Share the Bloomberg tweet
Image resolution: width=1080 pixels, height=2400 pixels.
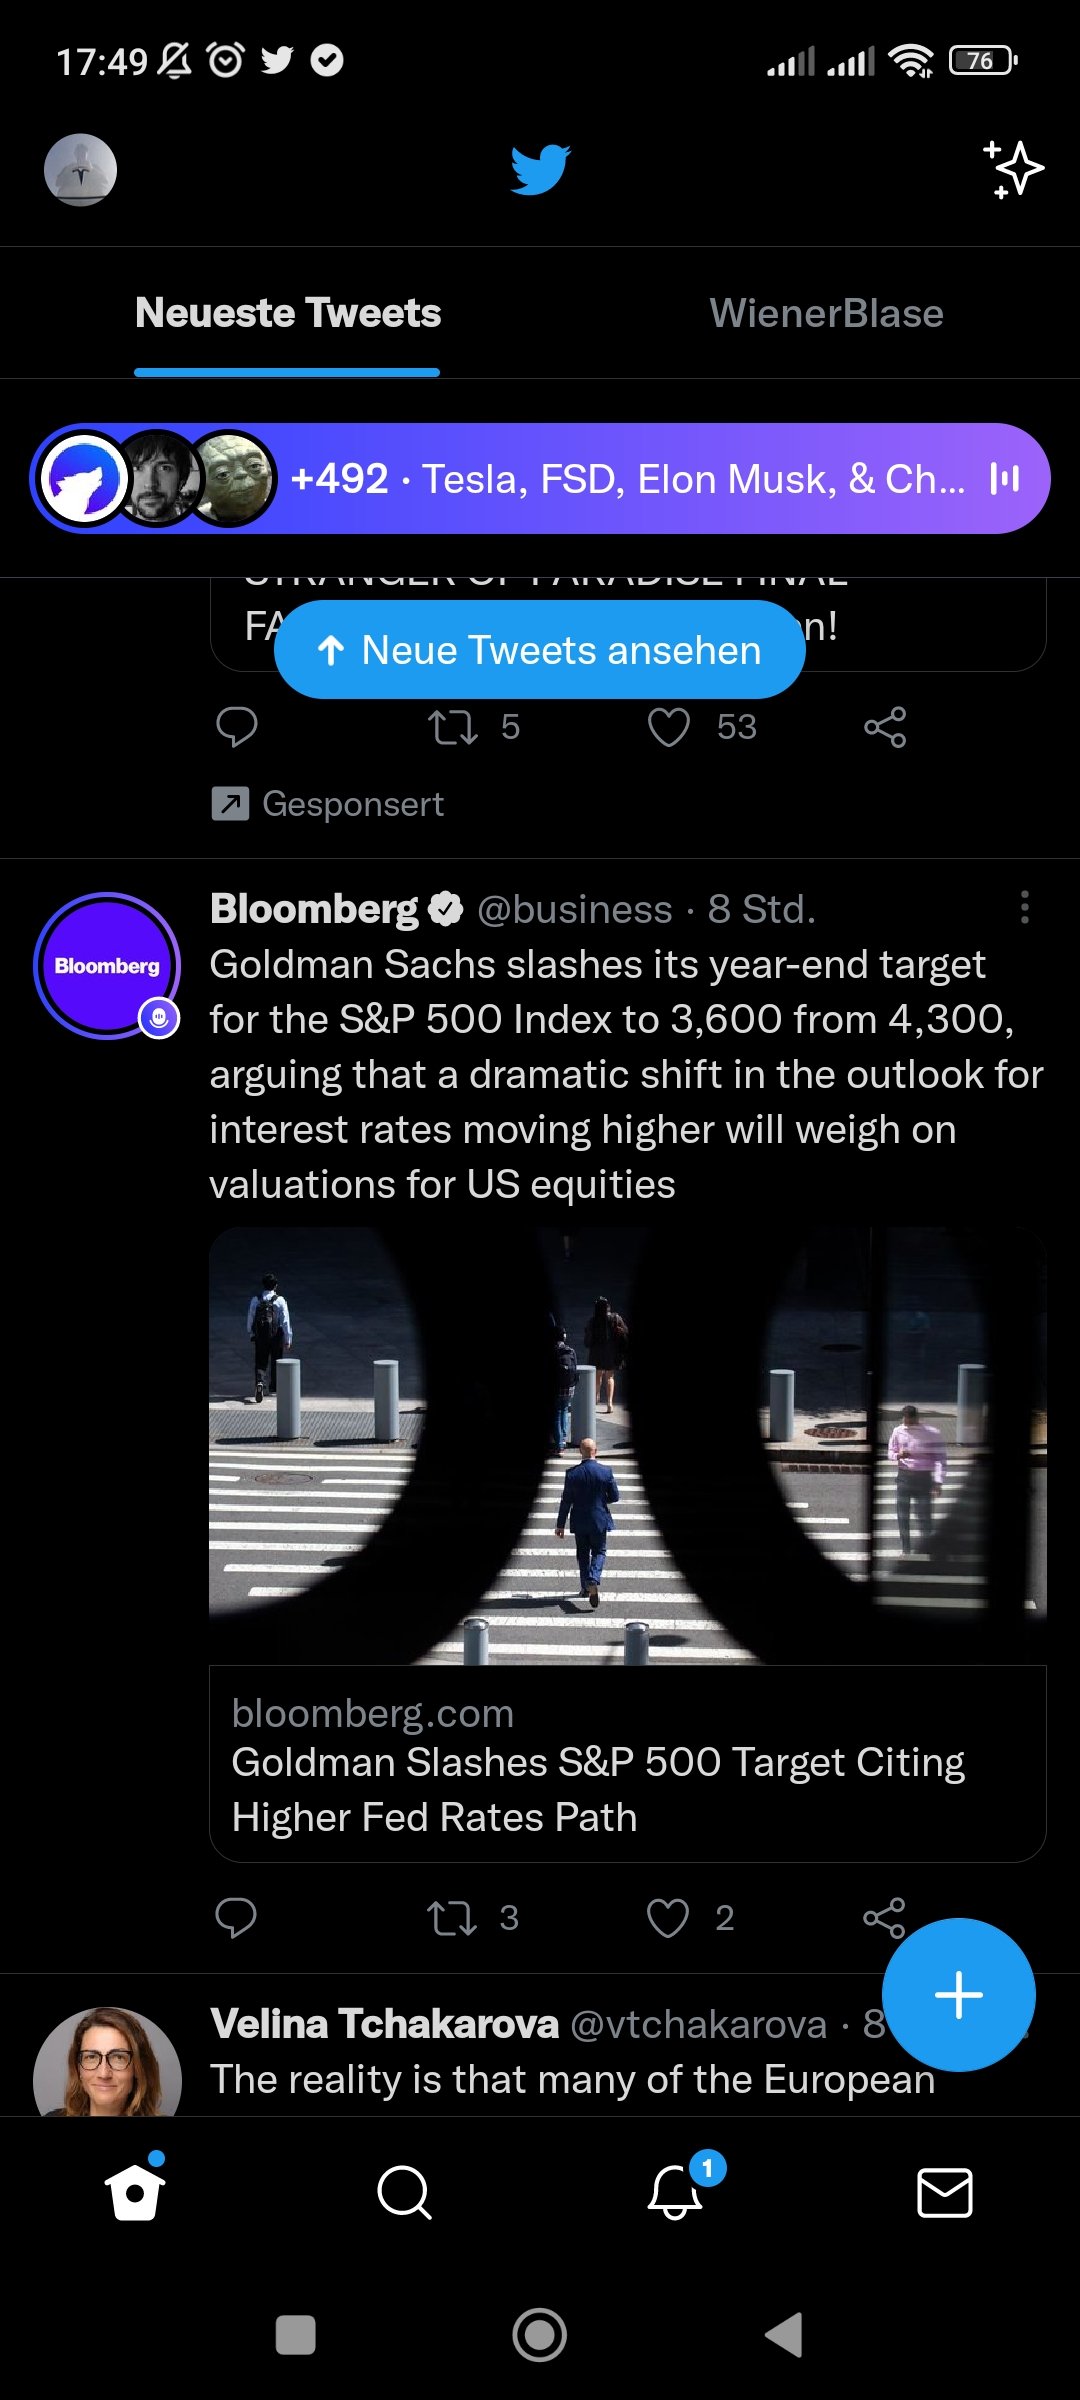[x=884, y=1916]
